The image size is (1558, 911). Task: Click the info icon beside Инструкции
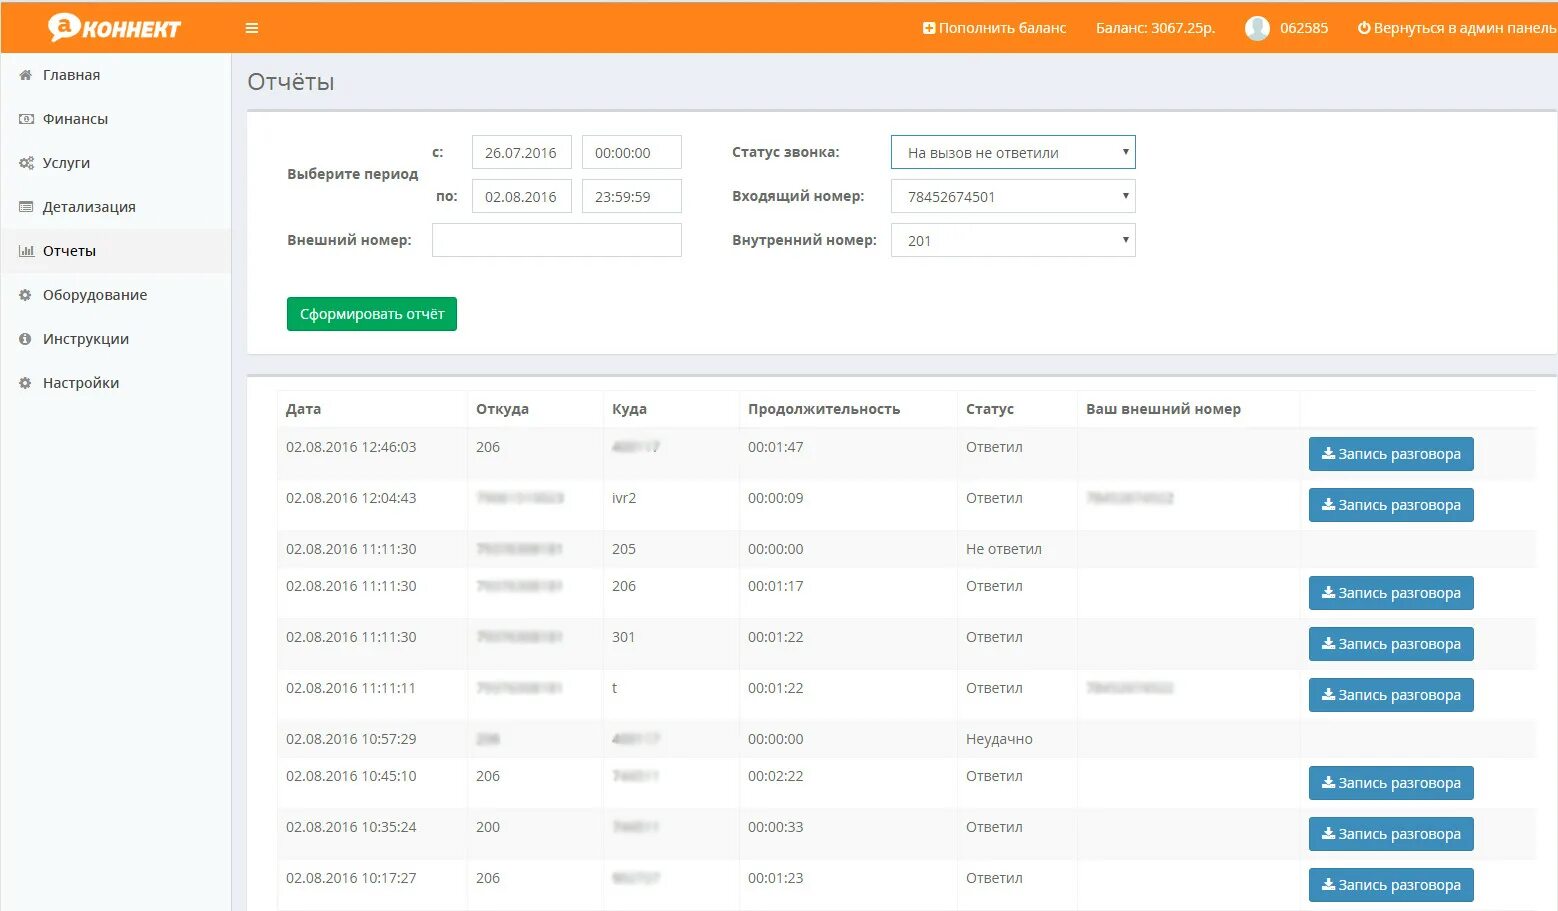point(25,339)
